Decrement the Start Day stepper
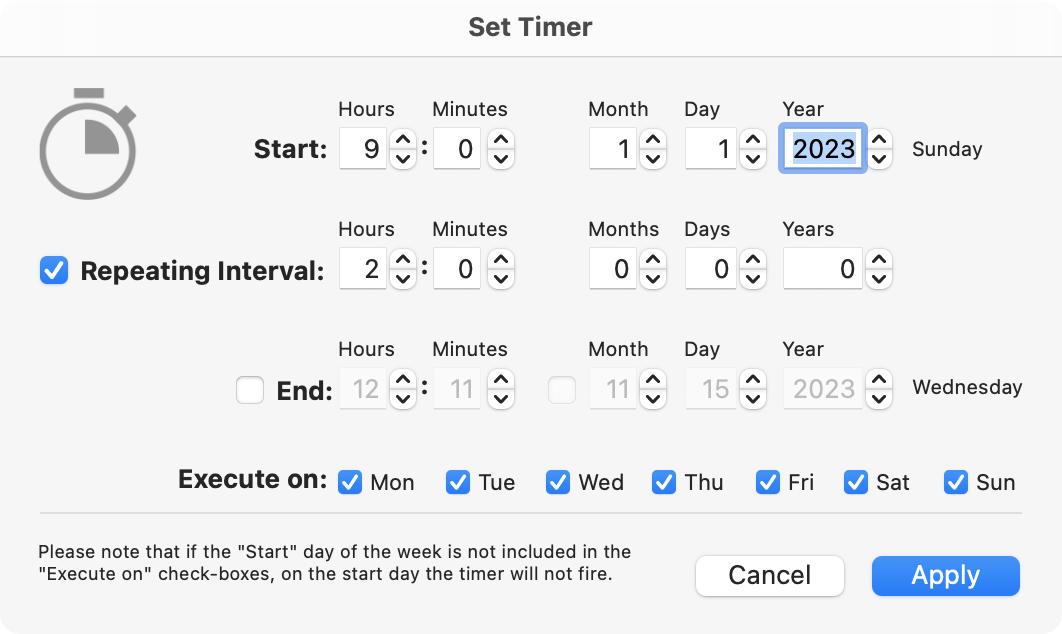Image resolution: width=1062 pixels, height=634 pixels. [x=753, y=158]
